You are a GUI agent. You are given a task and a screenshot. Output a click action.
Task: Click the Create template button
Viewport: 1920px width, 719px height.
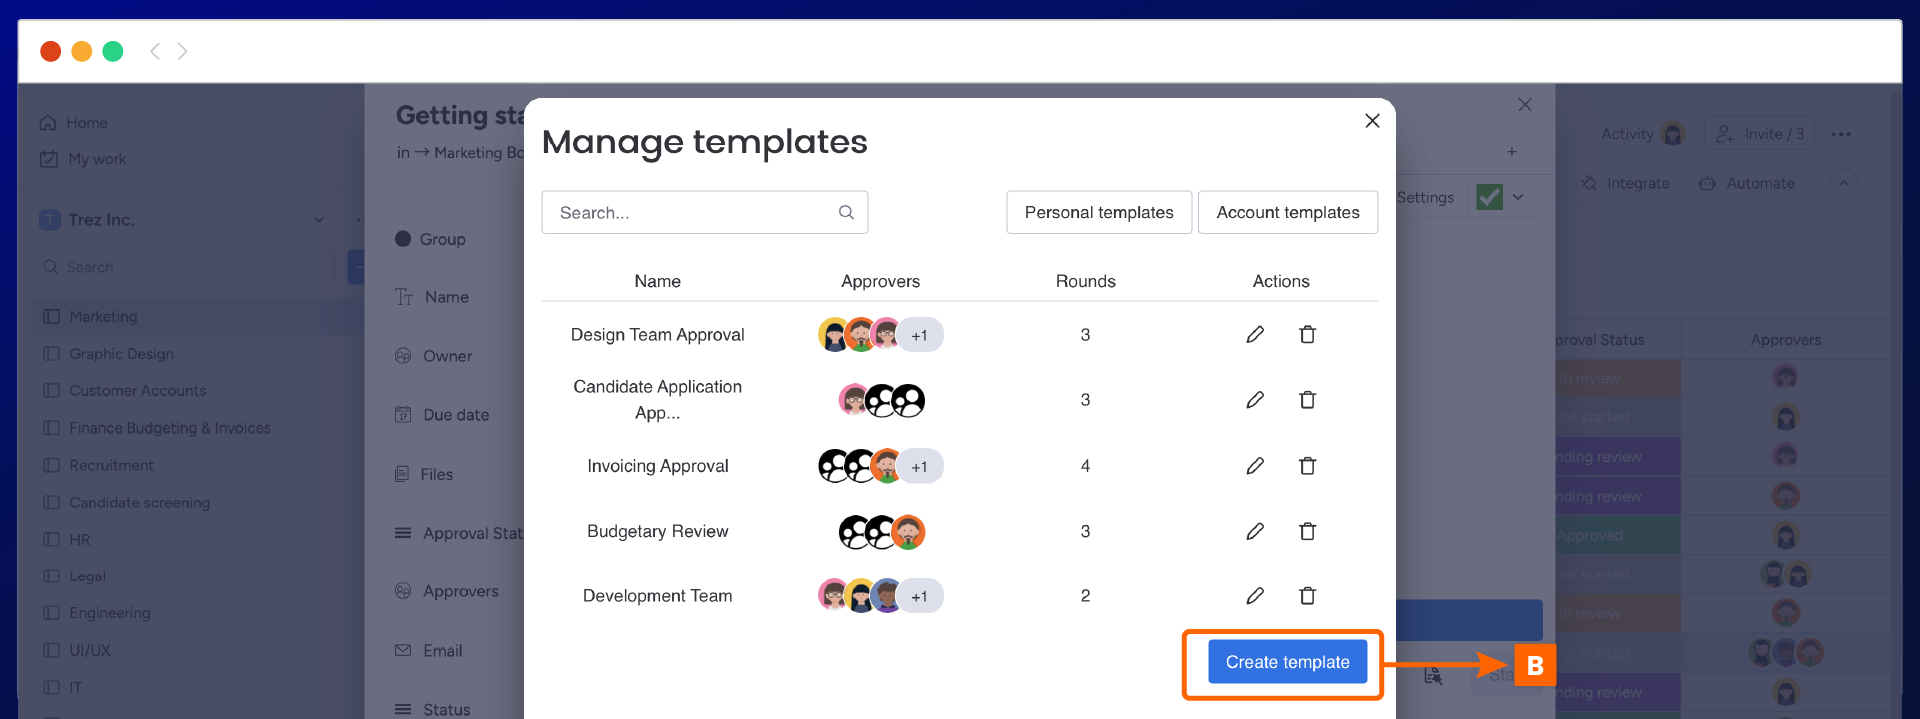coord(1287,662)
